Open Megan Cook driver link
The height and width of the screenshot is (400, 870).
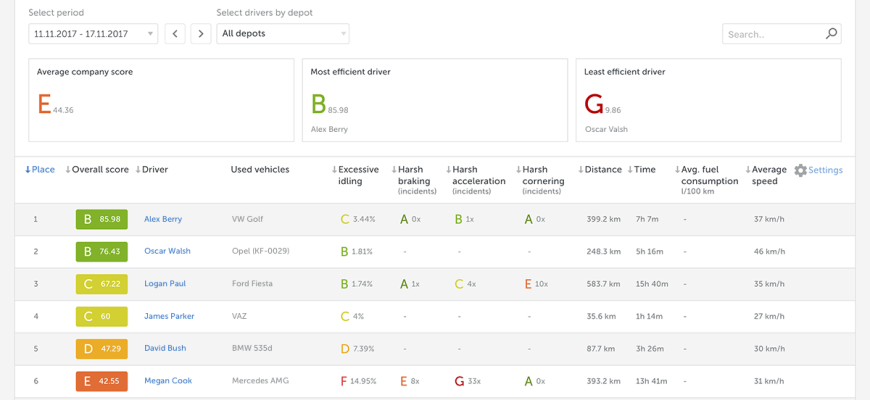click(x=166, y=381)
